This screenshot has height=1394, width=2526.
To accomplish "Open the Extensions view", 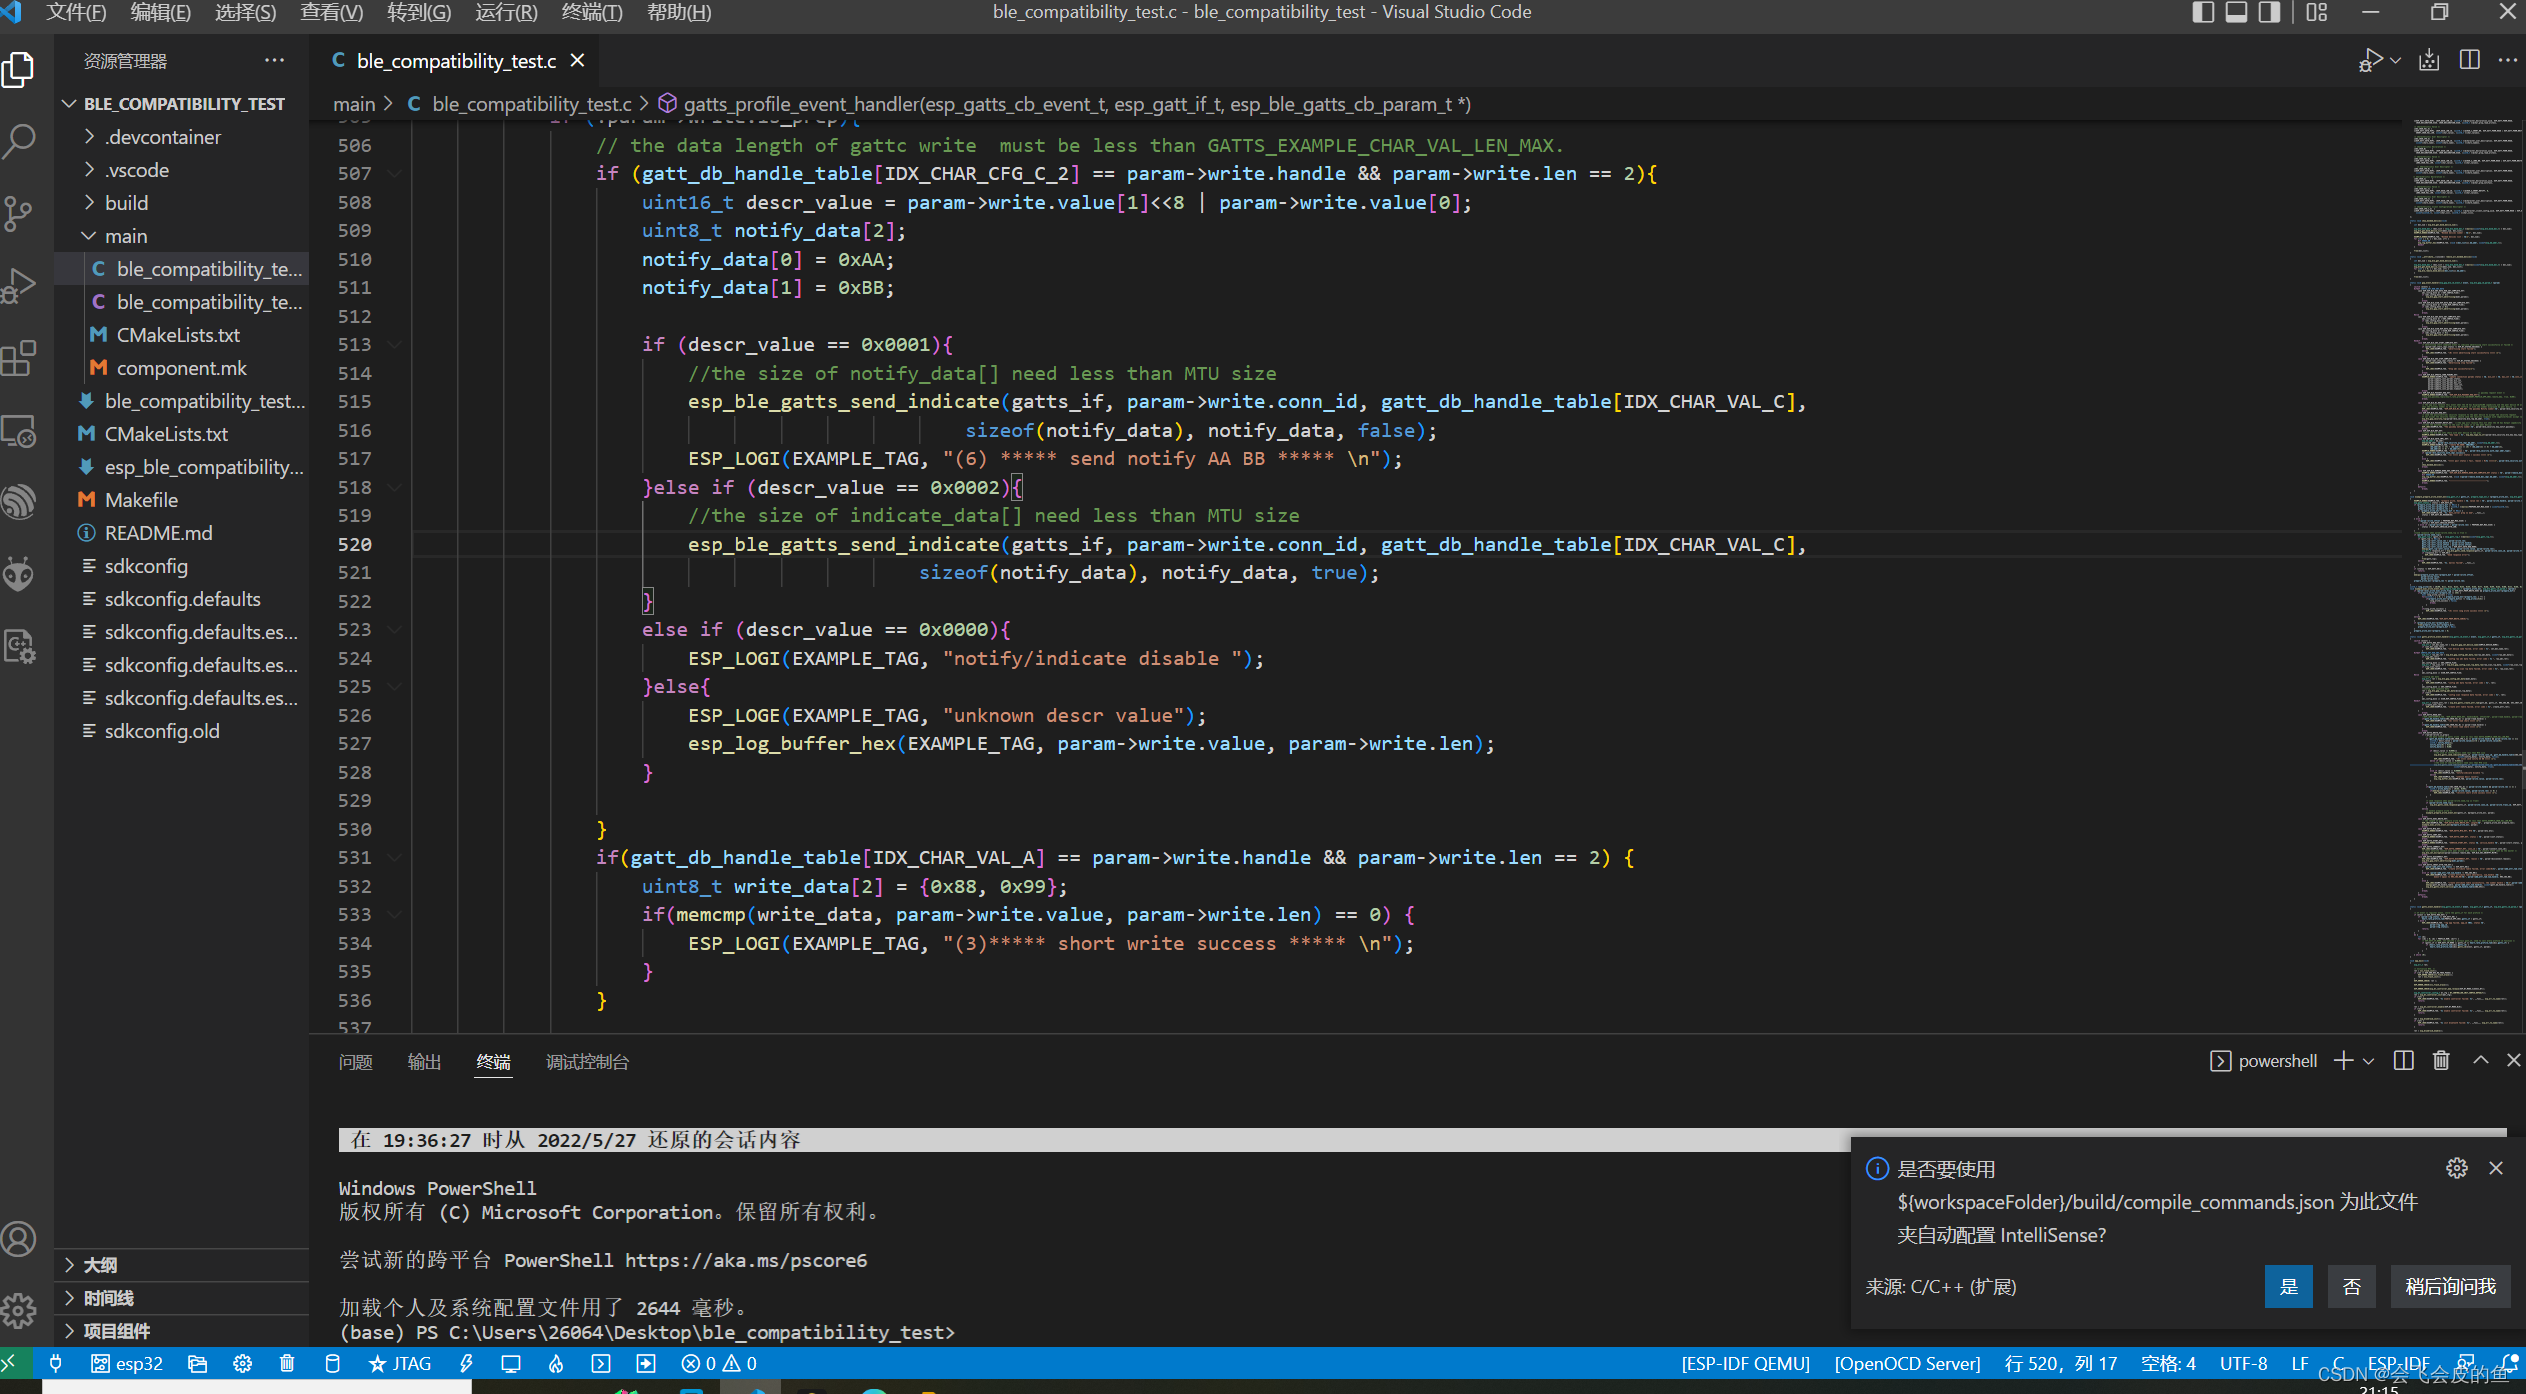I will click(19, 358).
